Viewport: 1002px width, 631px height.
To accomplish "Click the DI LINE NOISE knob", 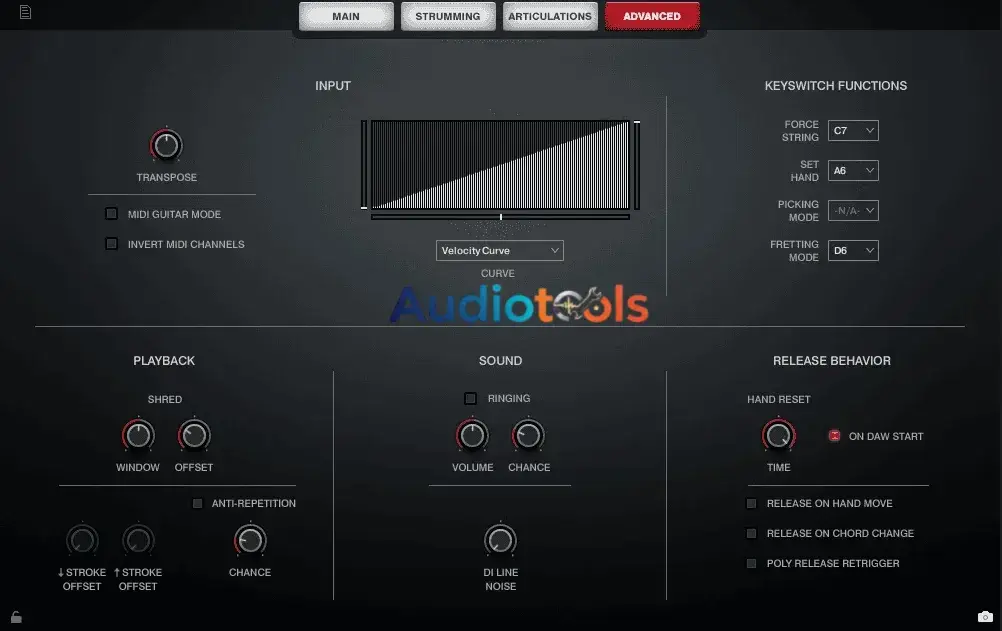I will point(500,541).
